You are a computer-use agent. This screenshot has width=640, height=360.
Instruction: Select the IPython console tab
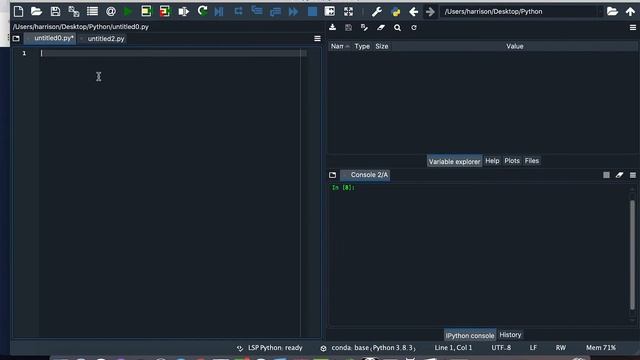click(x=470, y=335)
